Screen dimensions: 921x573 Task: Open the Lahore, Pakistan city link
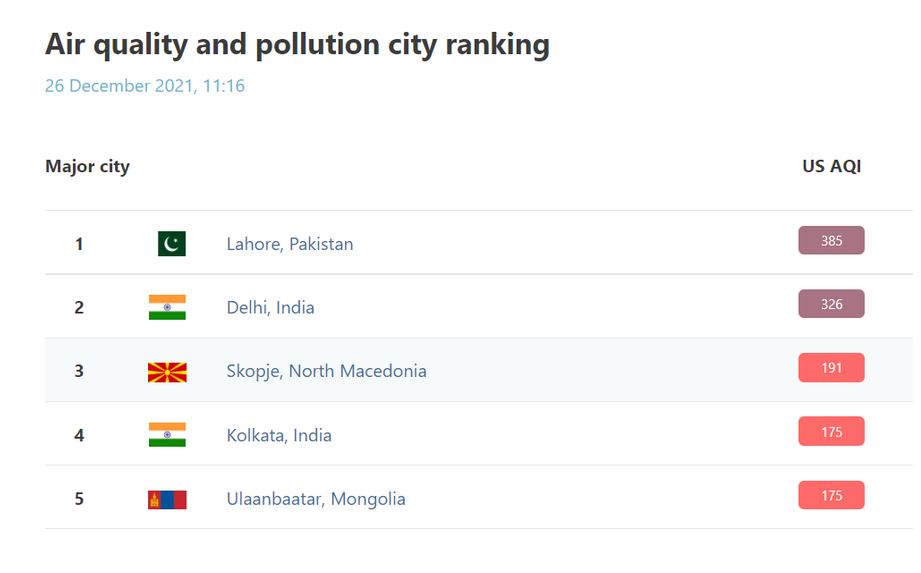pyautogui.click(x=289, y=244)
